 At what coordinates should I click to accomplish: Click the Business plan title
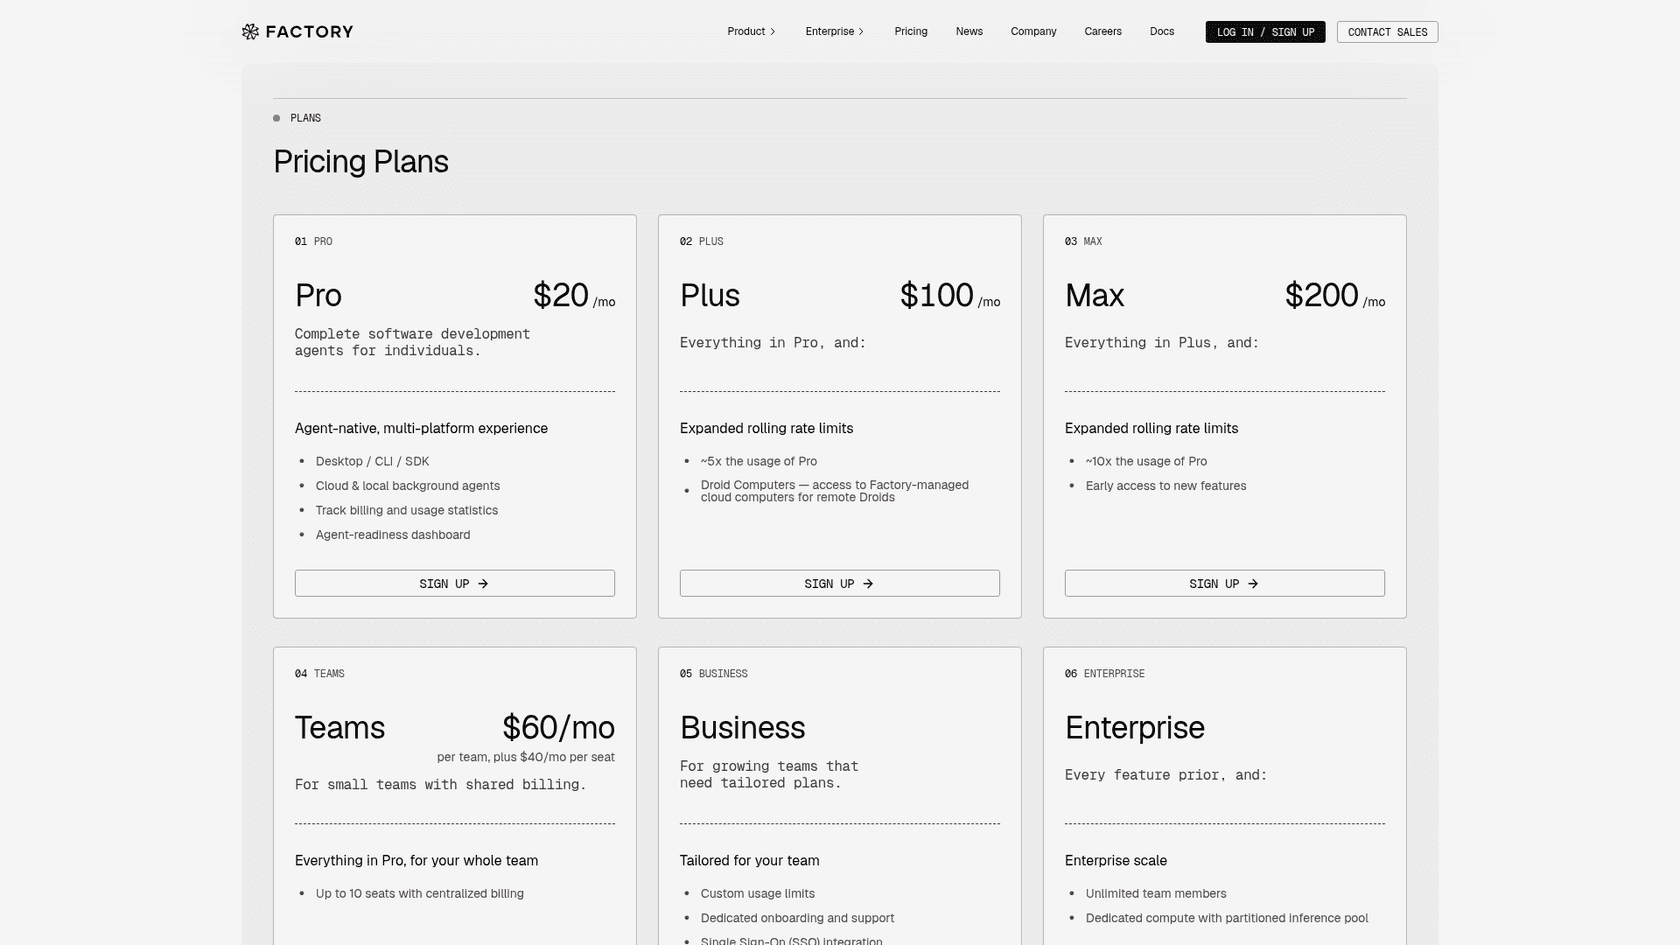click(742, 728)
